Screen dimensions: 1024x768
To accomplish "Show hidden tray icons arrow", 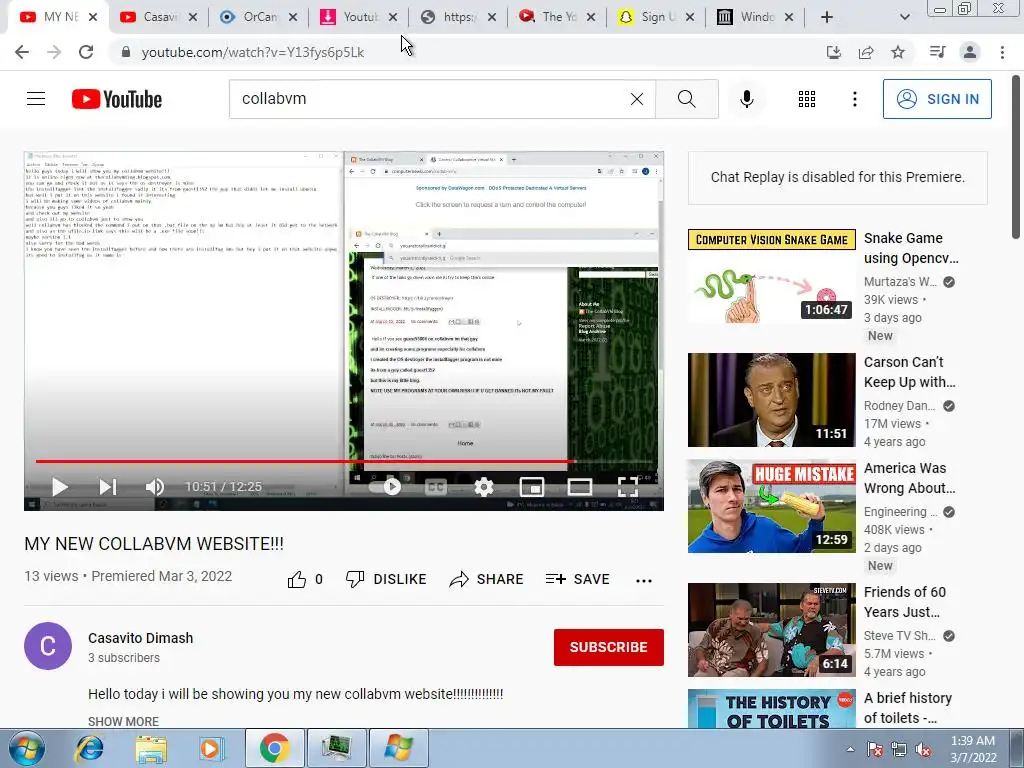I will click(850, 749).
